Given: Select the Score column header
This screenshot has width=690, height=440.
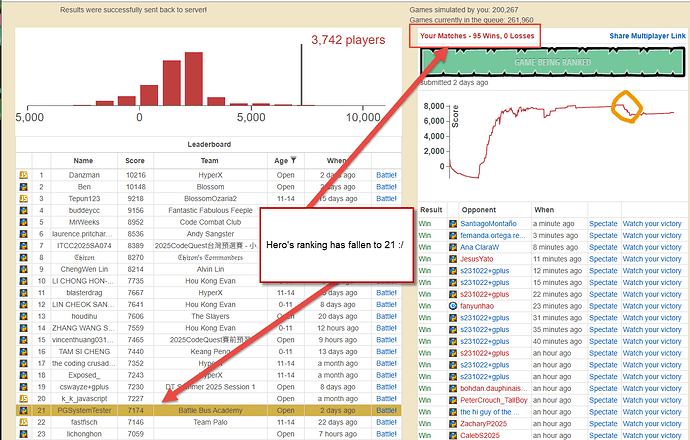Looking at the screenshot, I should [135, 161].
